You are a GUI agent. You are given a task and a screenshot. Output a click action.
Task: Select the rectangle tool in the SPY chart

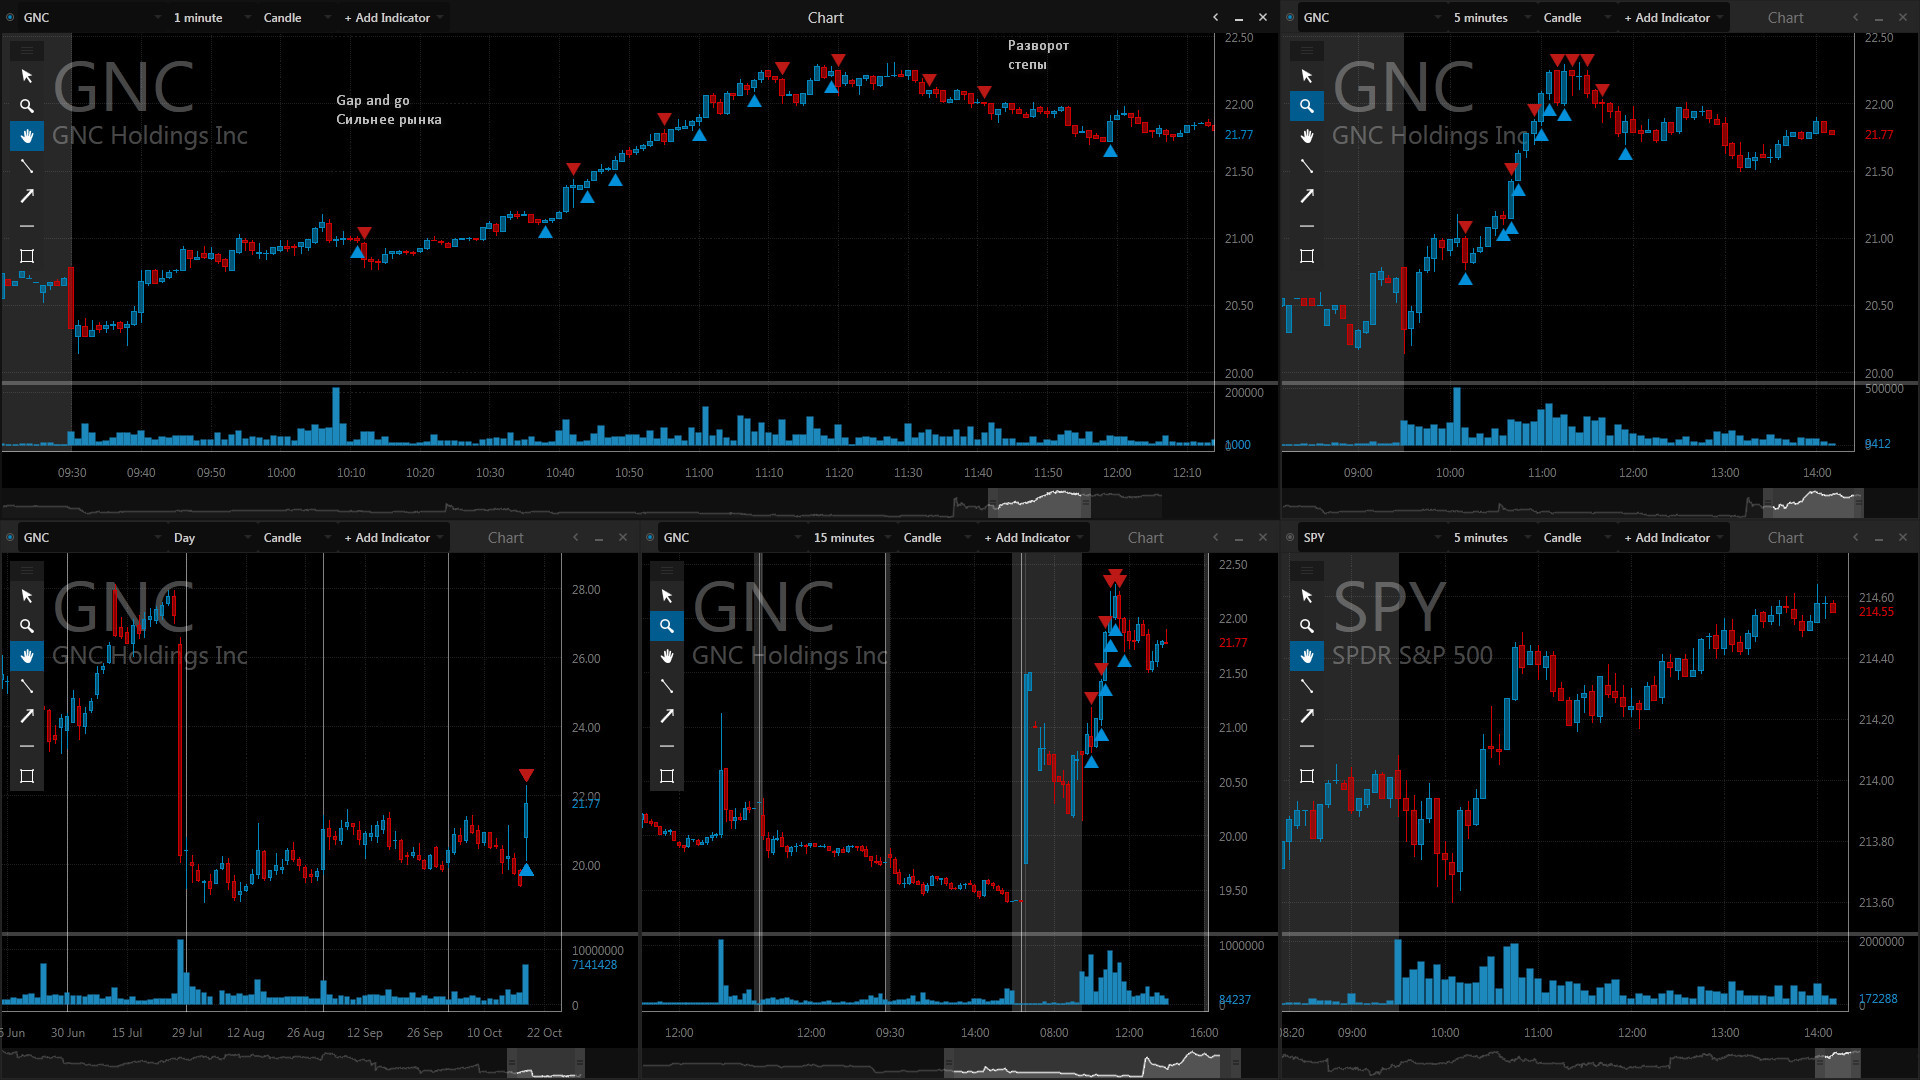click(x=1307, y=776)
